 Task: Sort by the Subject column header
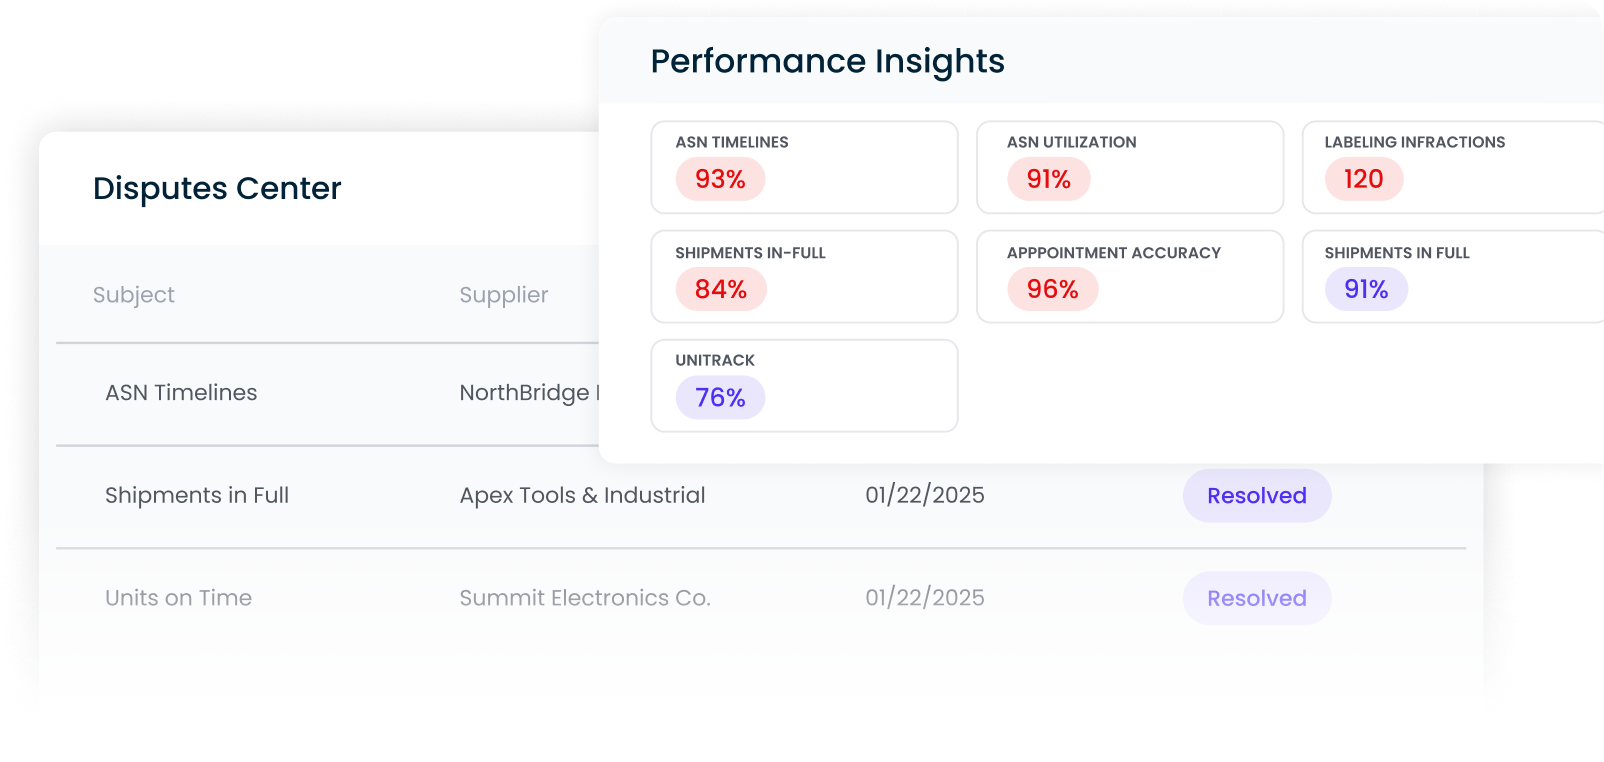pos(134,295)
